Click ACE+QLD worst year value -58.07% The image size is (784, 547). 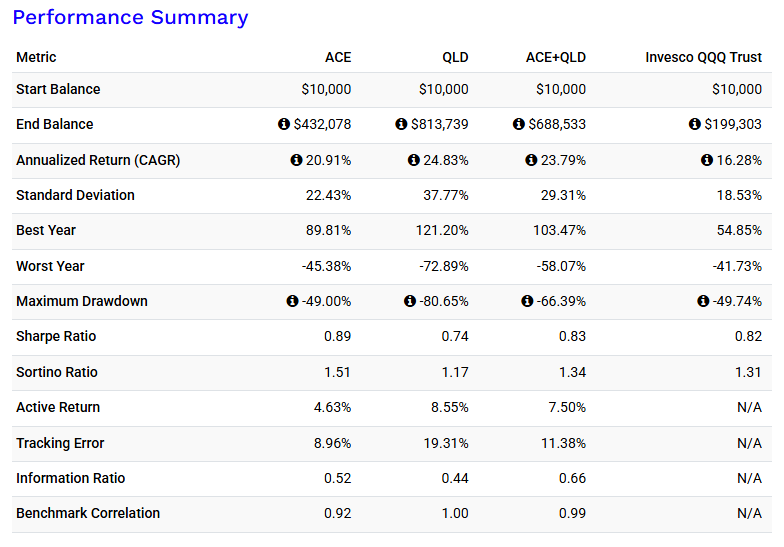pyautogui.click(x=562, y=266)
